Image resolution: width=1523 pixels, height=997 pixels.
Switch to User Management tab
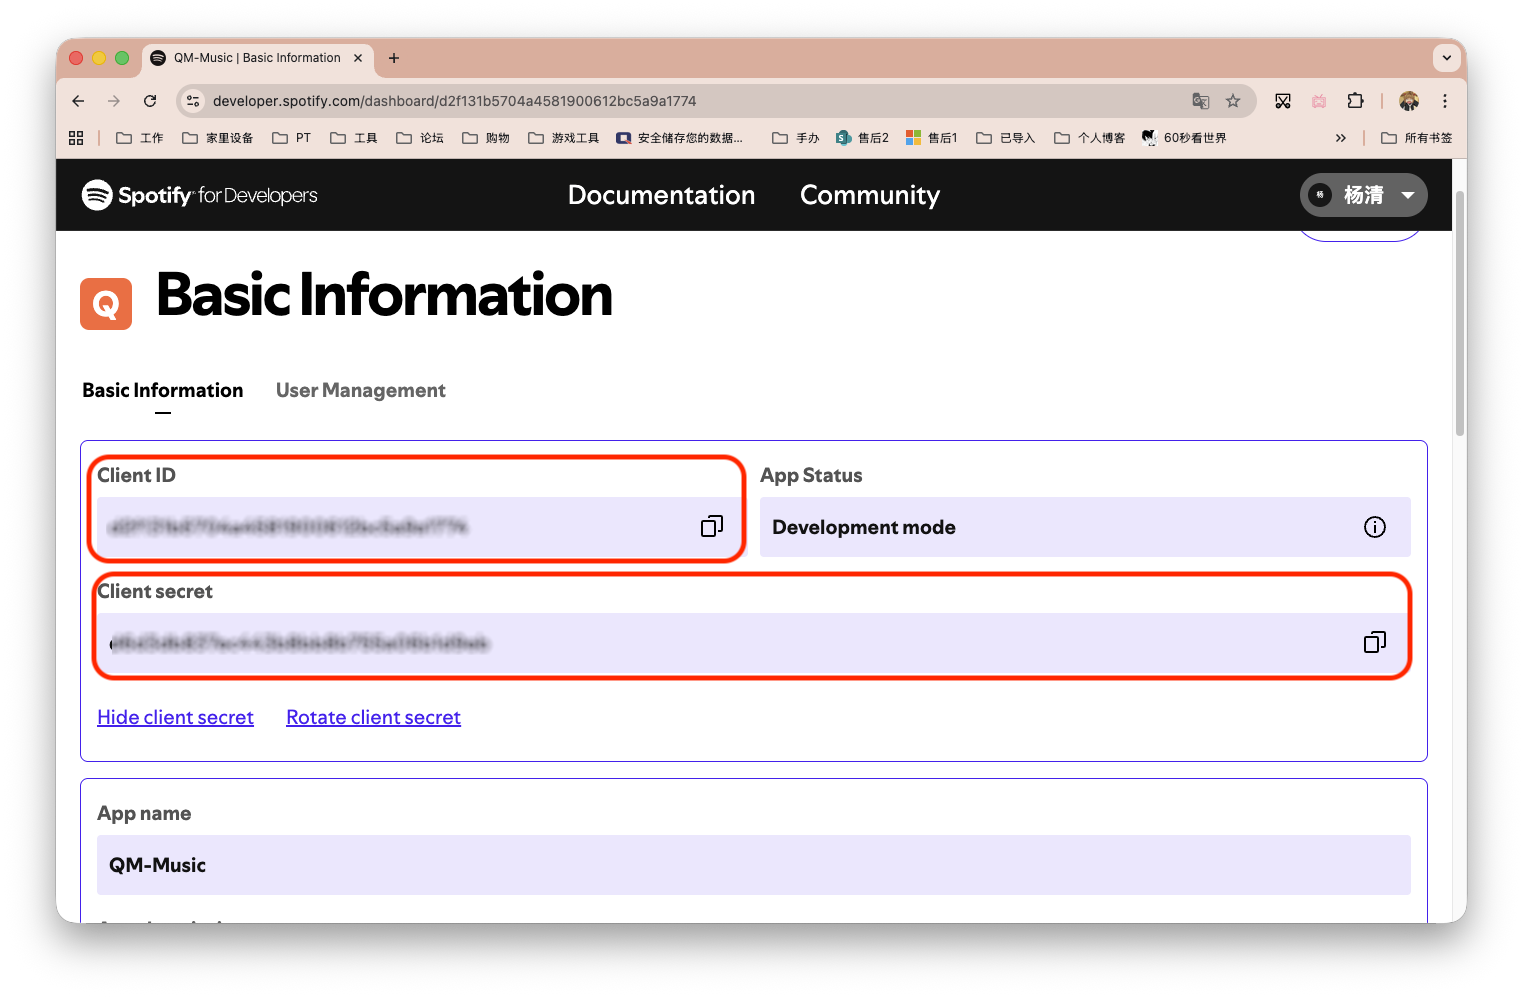point(360,390)
